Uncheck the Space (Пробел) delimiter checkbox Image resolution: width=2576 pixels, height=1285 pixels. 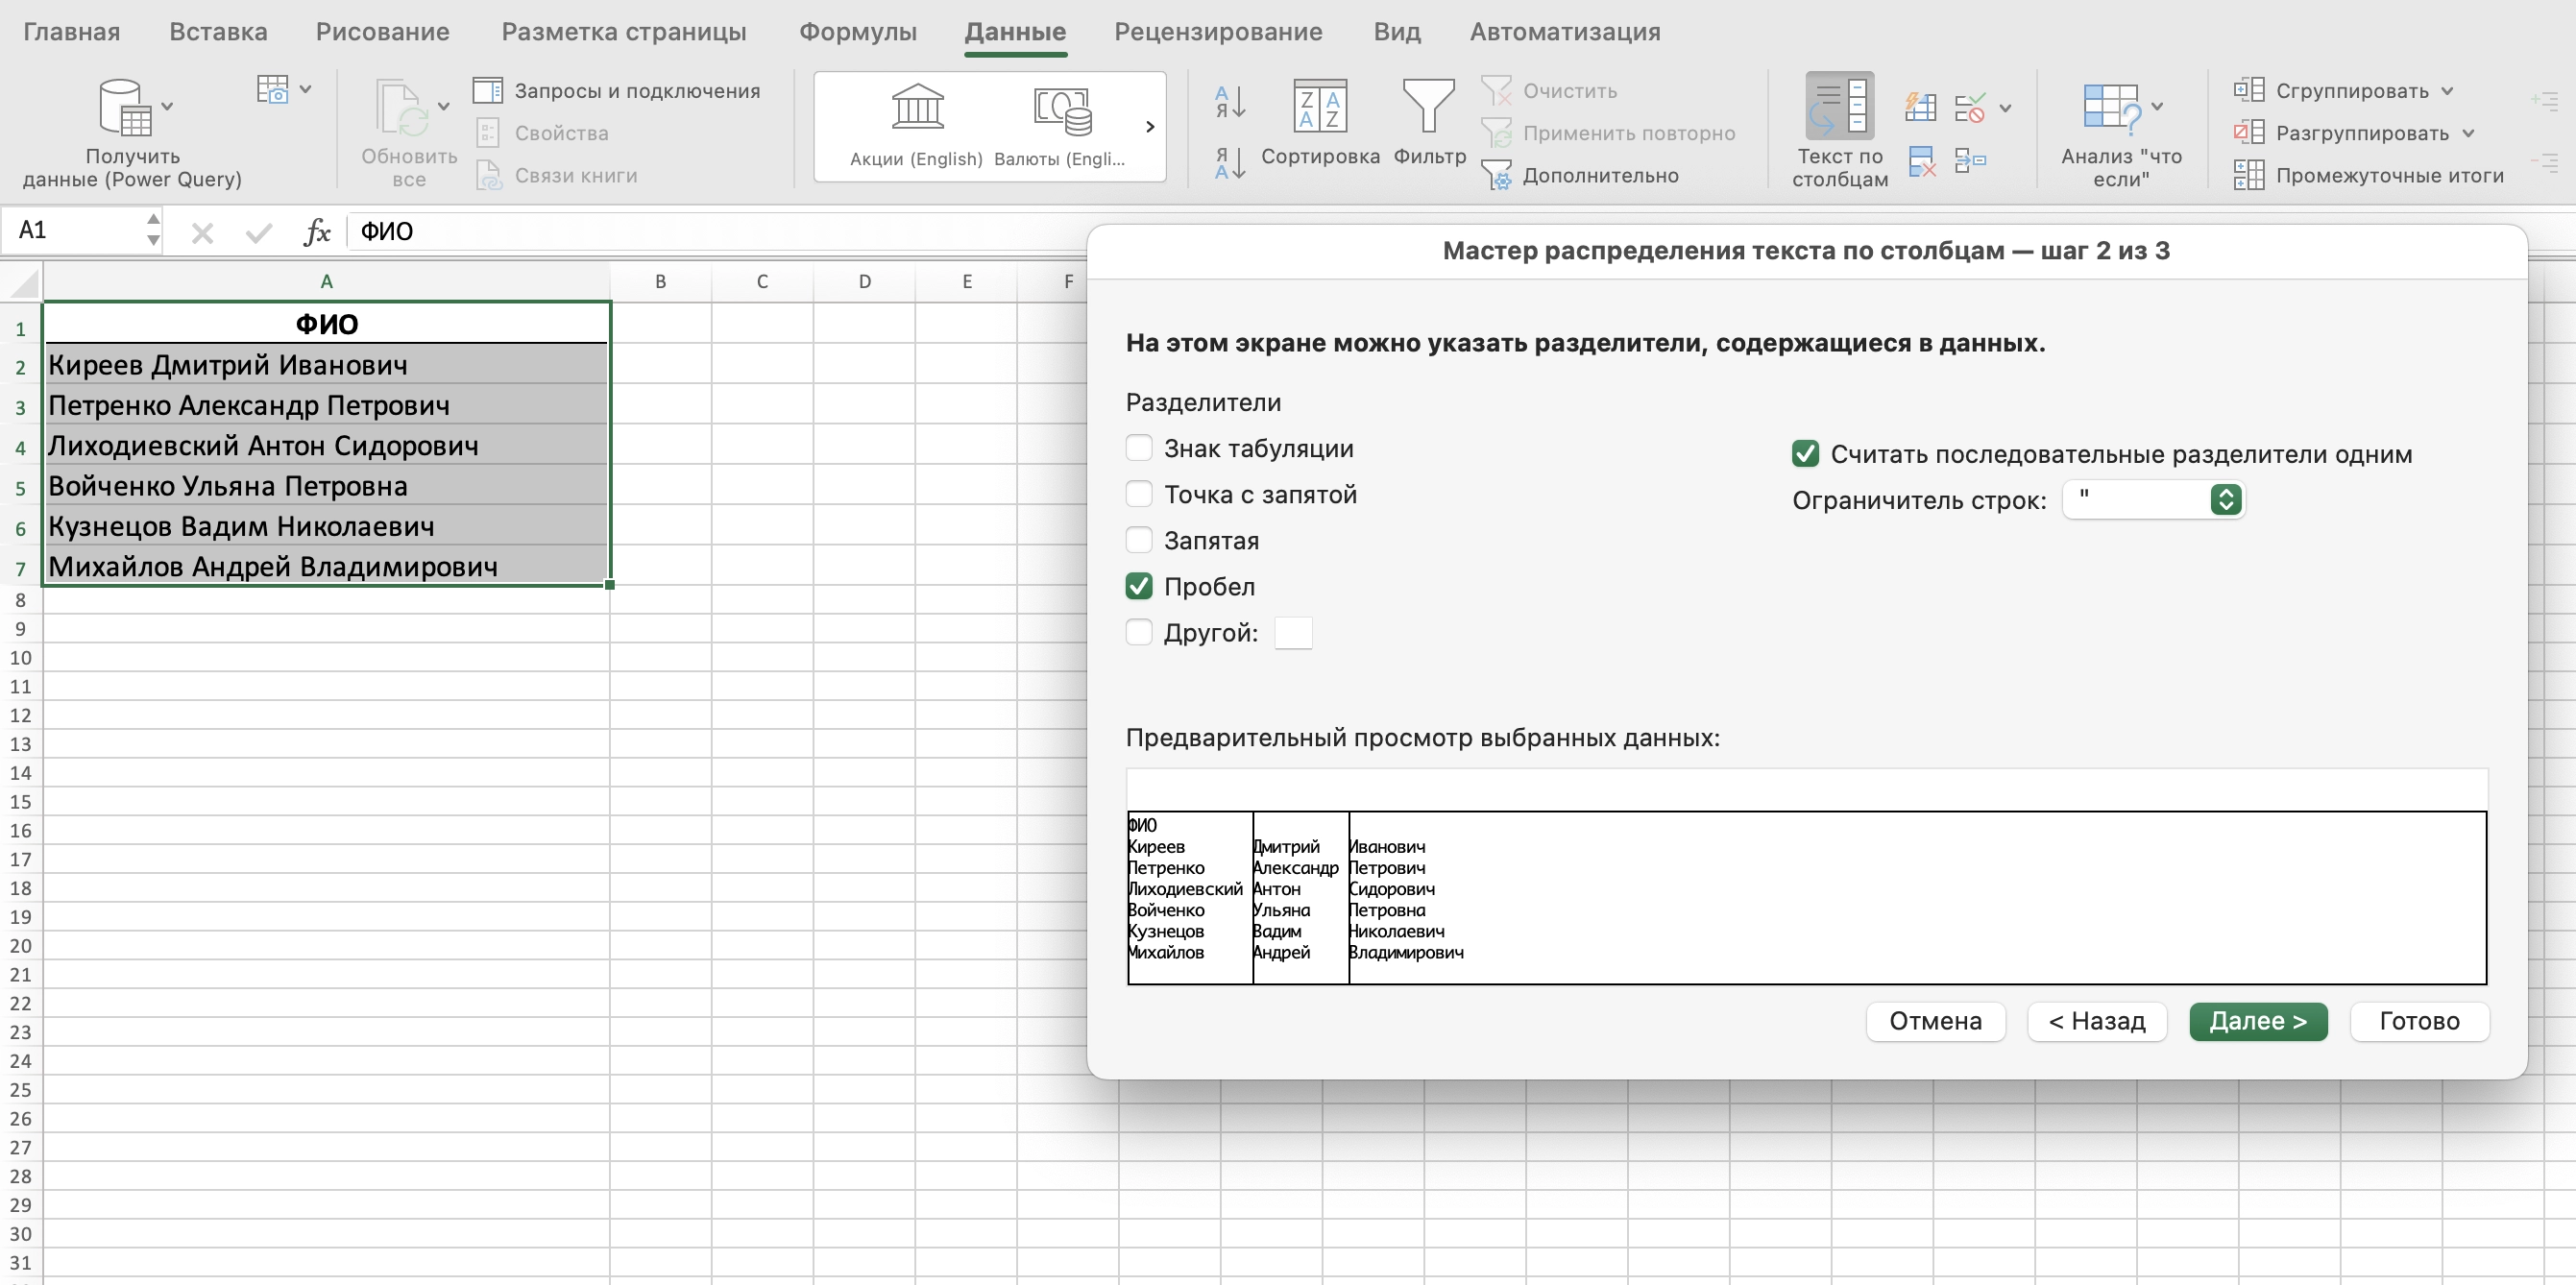[1139, 586]
